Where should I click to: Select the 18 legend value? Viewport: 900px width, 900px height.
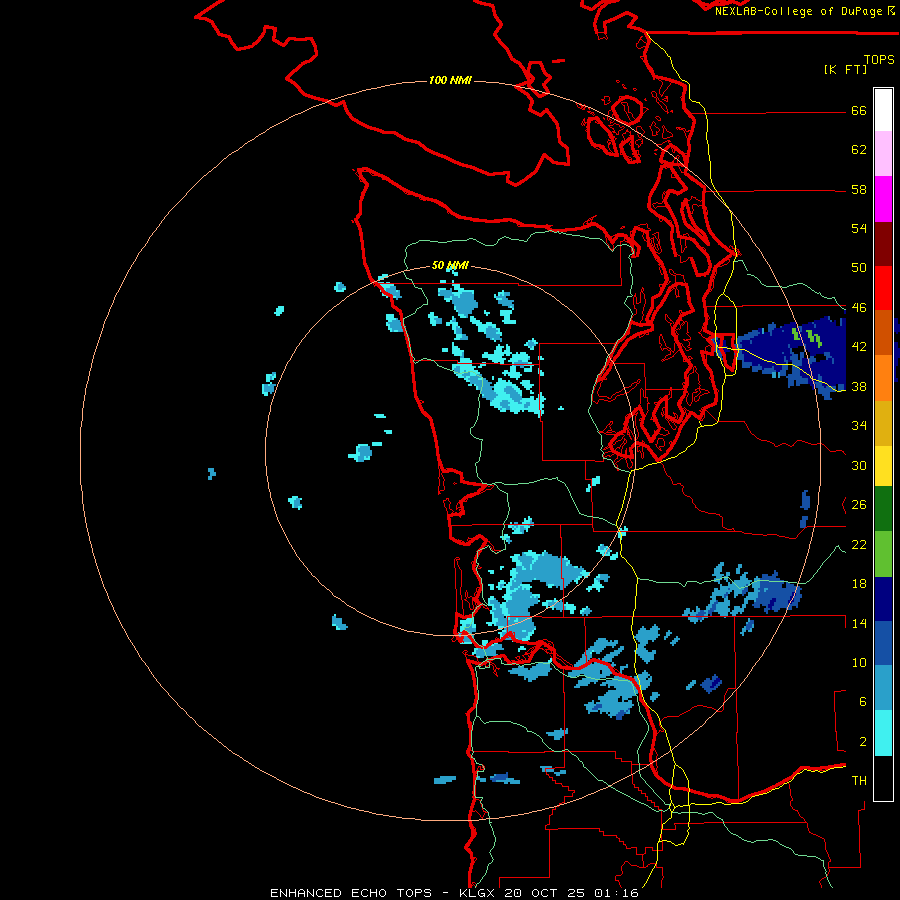coord(859,584)
